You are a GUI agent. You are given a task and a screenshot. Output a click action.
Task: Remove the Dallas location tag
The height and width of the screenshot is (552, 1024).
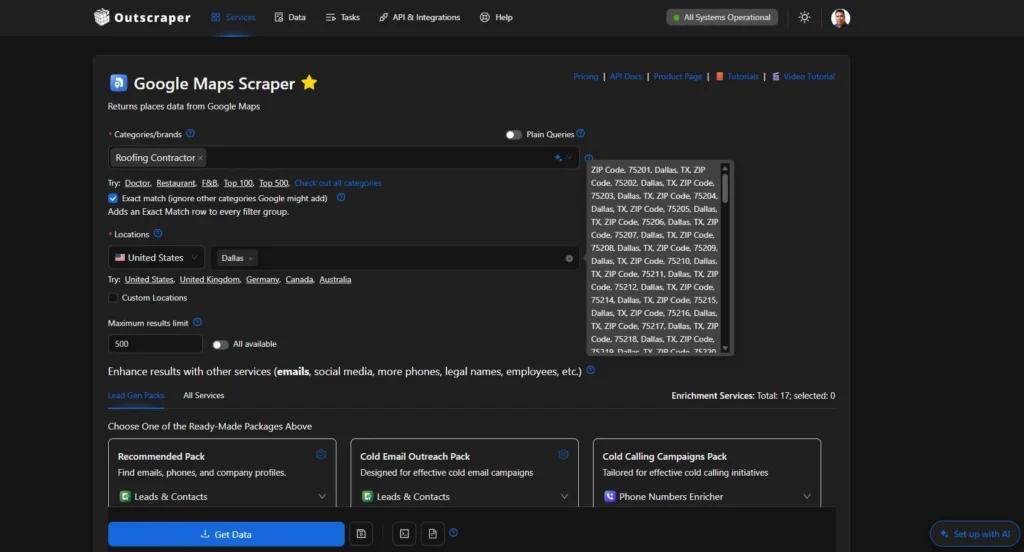tap(250, 259)
